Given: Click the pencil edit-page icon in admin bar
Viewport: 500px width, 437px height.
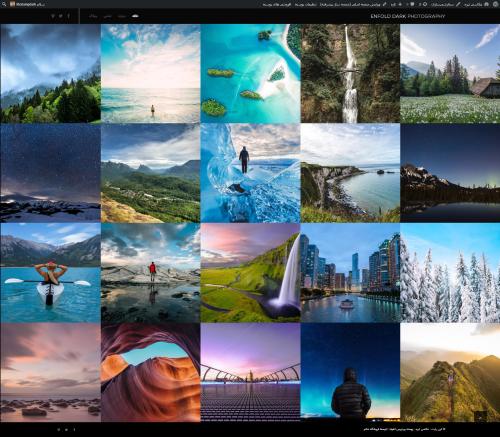Looking at the screenshot, I should pos(384,4).
